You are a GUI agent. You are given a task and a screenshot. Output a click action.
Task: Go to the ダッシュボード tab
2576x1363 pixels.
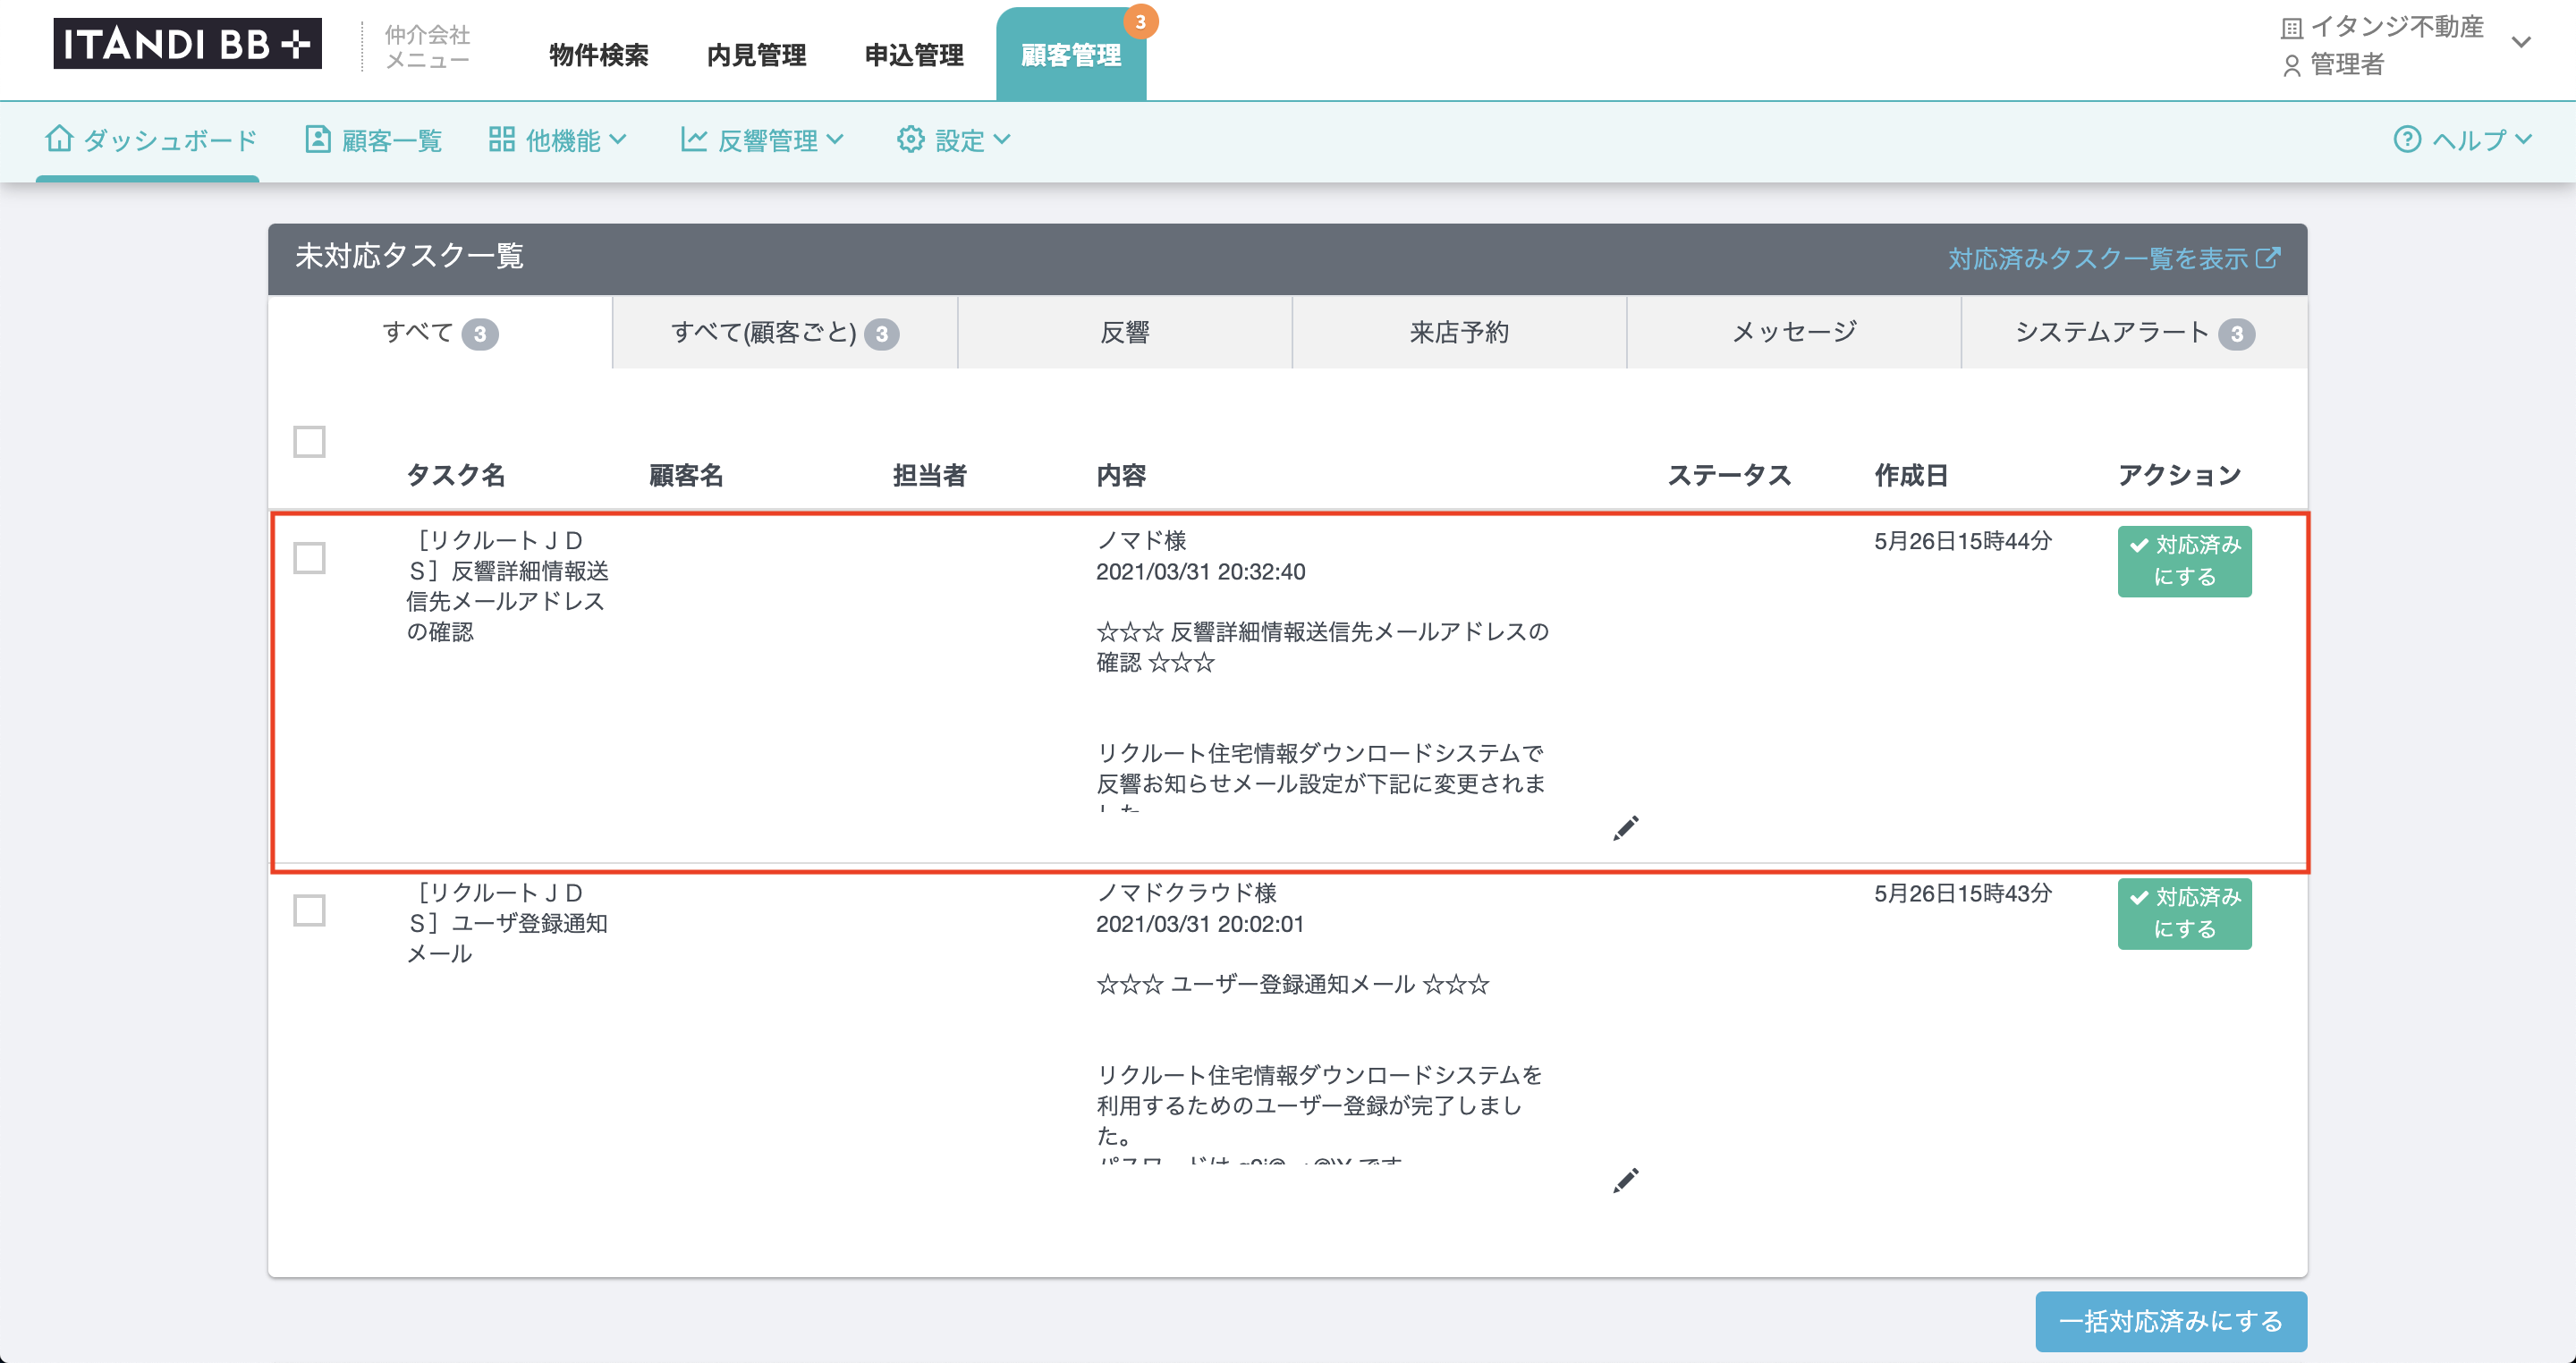[151, 140]
